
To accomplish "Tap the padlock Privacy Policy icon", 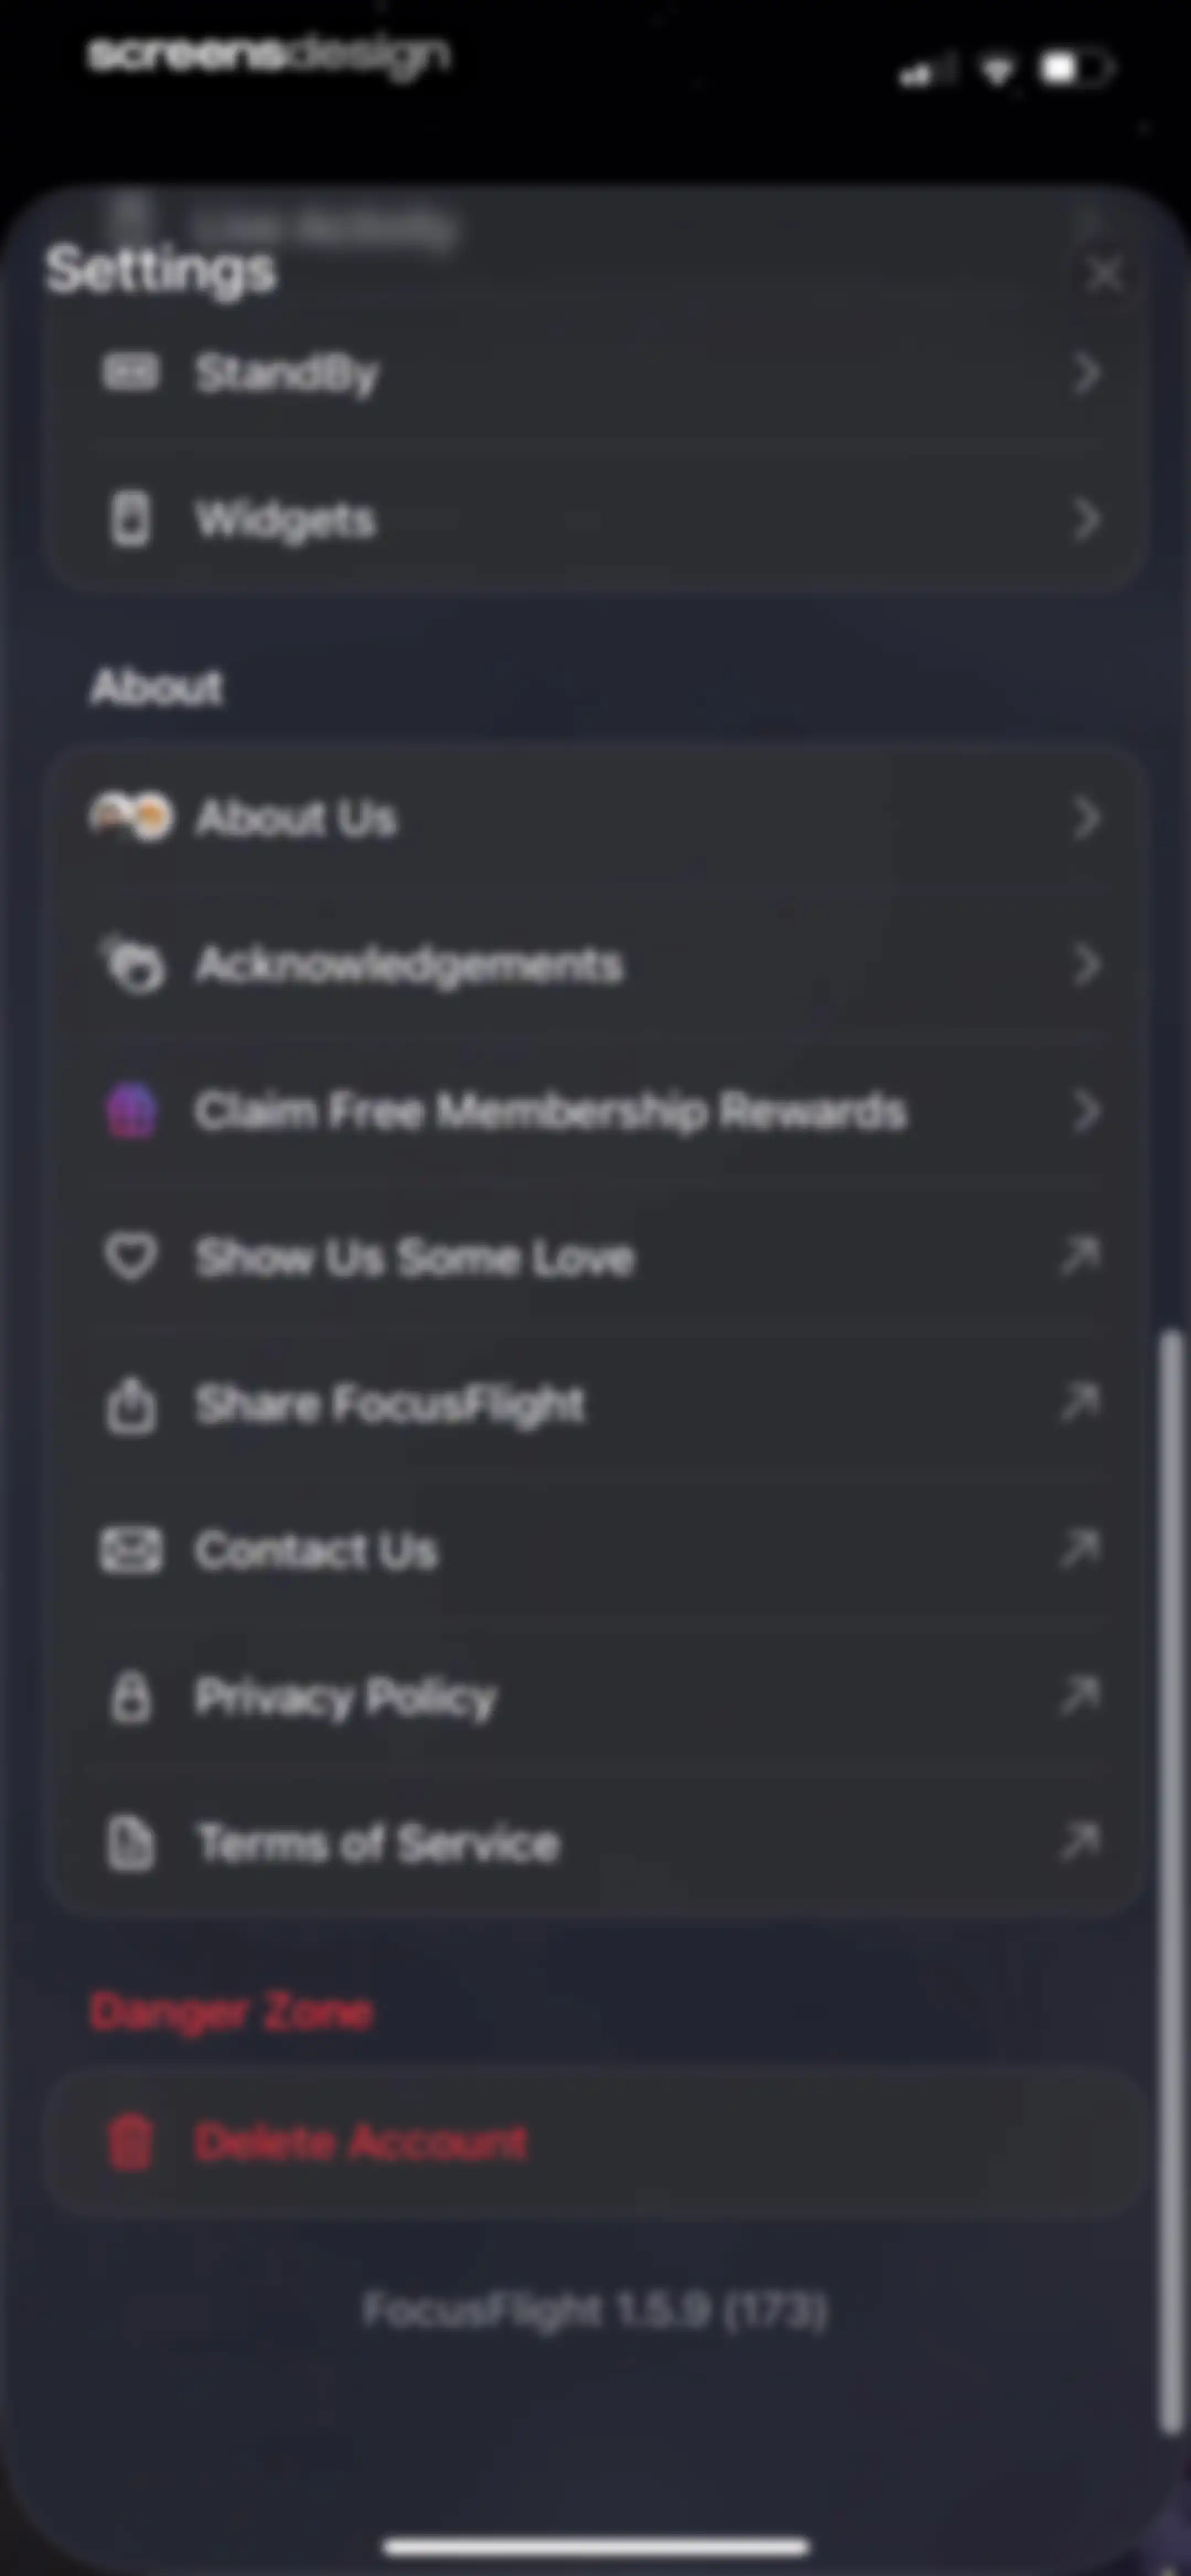I will (x=131, y=1696).
